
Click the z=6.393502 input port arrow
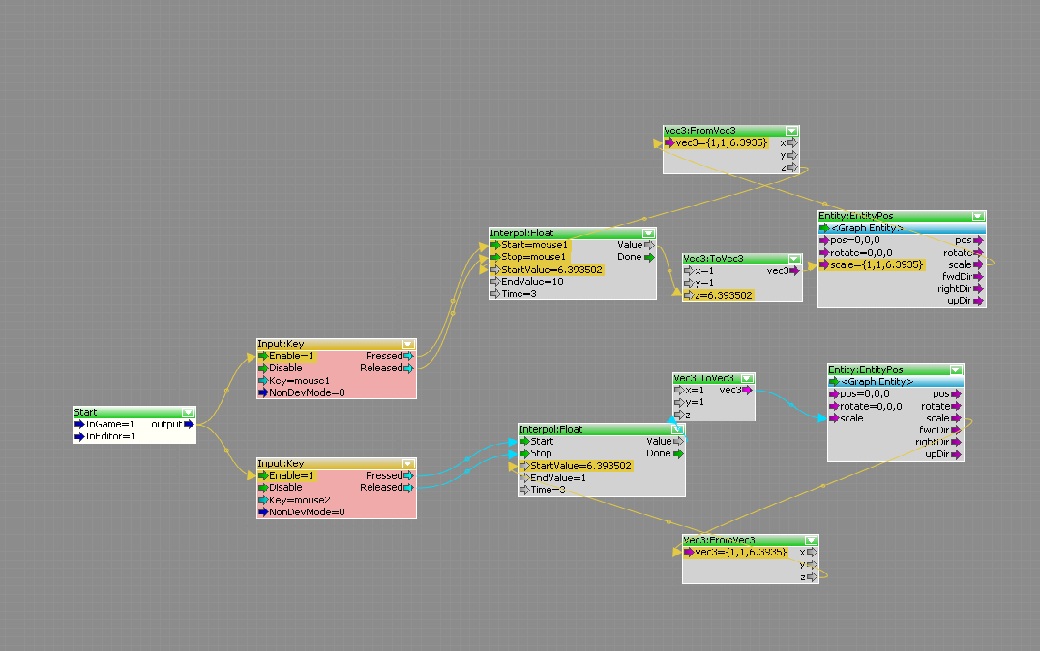688,296
